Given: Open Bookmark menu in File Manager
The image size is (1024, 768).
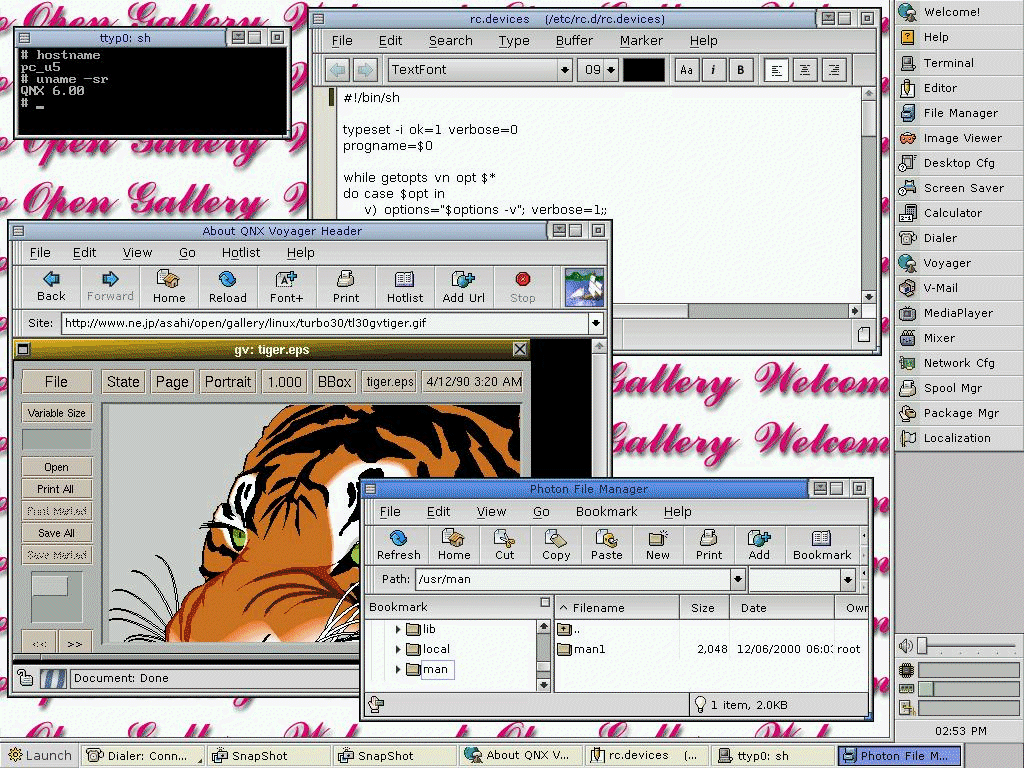Looking at the screenshot, I should (x=607, y=512).
